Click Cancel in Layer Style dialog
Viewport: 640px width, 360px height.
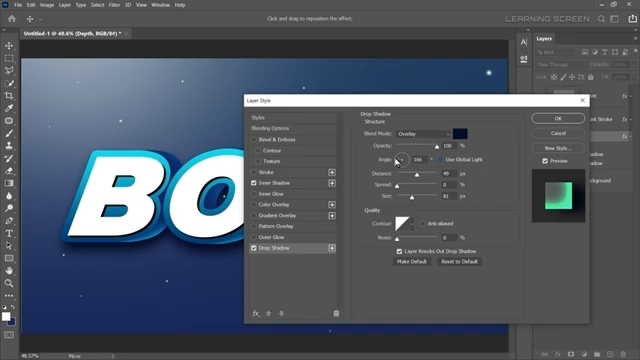tap(558, 133)
